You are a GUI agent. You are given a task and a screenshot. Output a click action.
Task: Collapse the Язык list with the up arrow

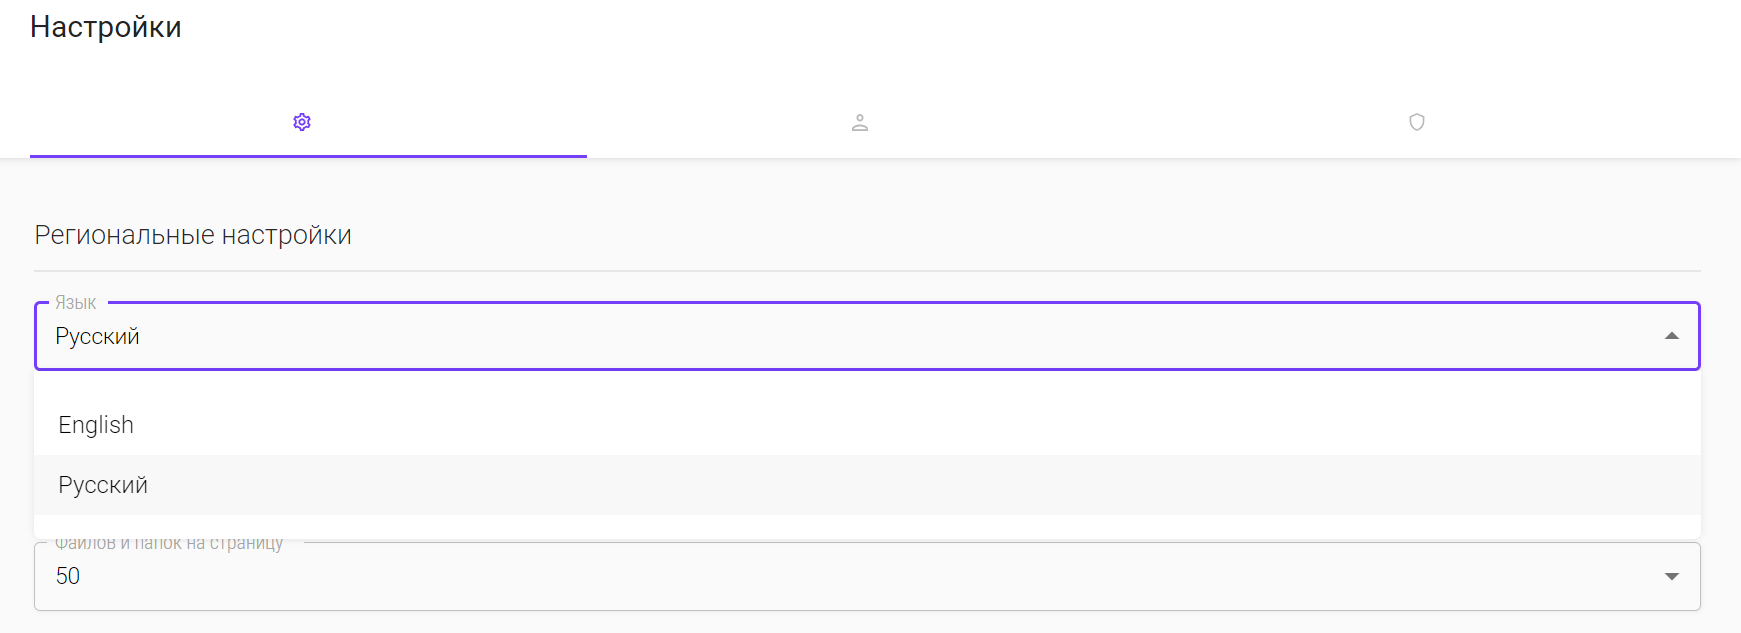tap(1671, 336)
